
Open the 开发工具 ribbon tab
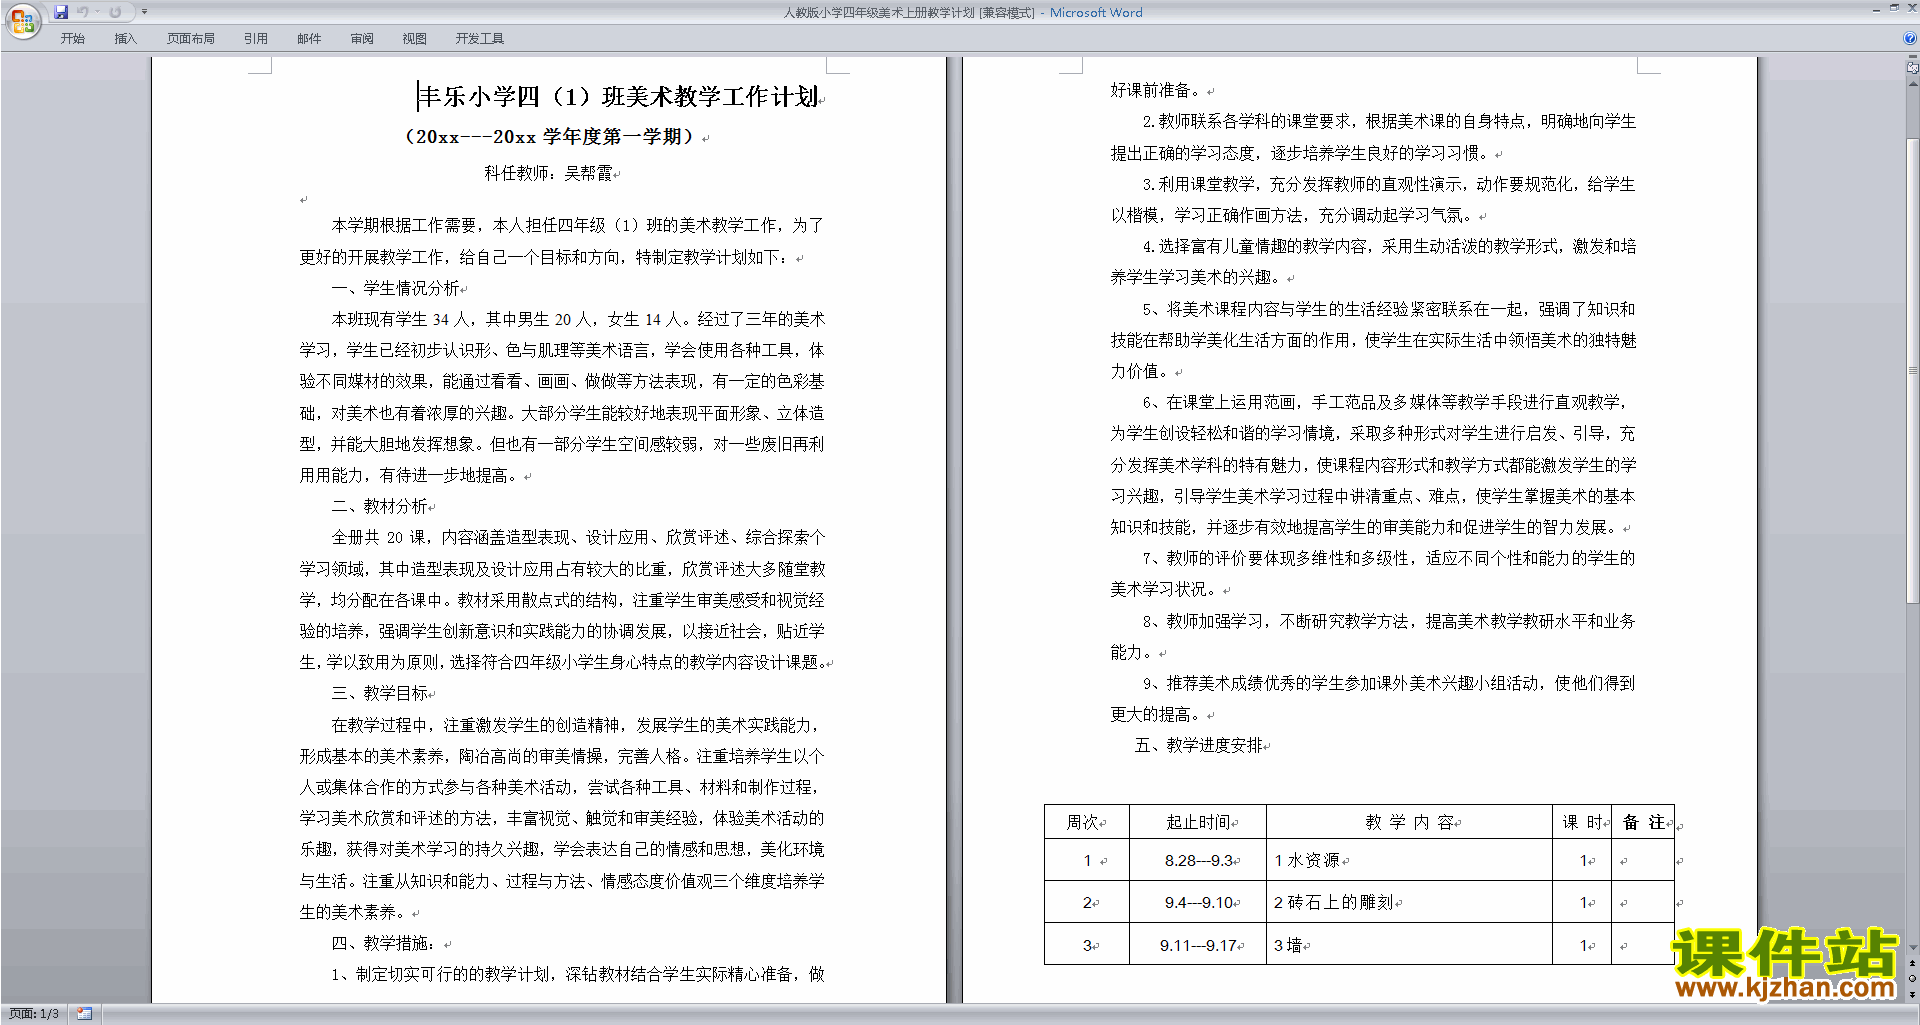coord(480,39)
